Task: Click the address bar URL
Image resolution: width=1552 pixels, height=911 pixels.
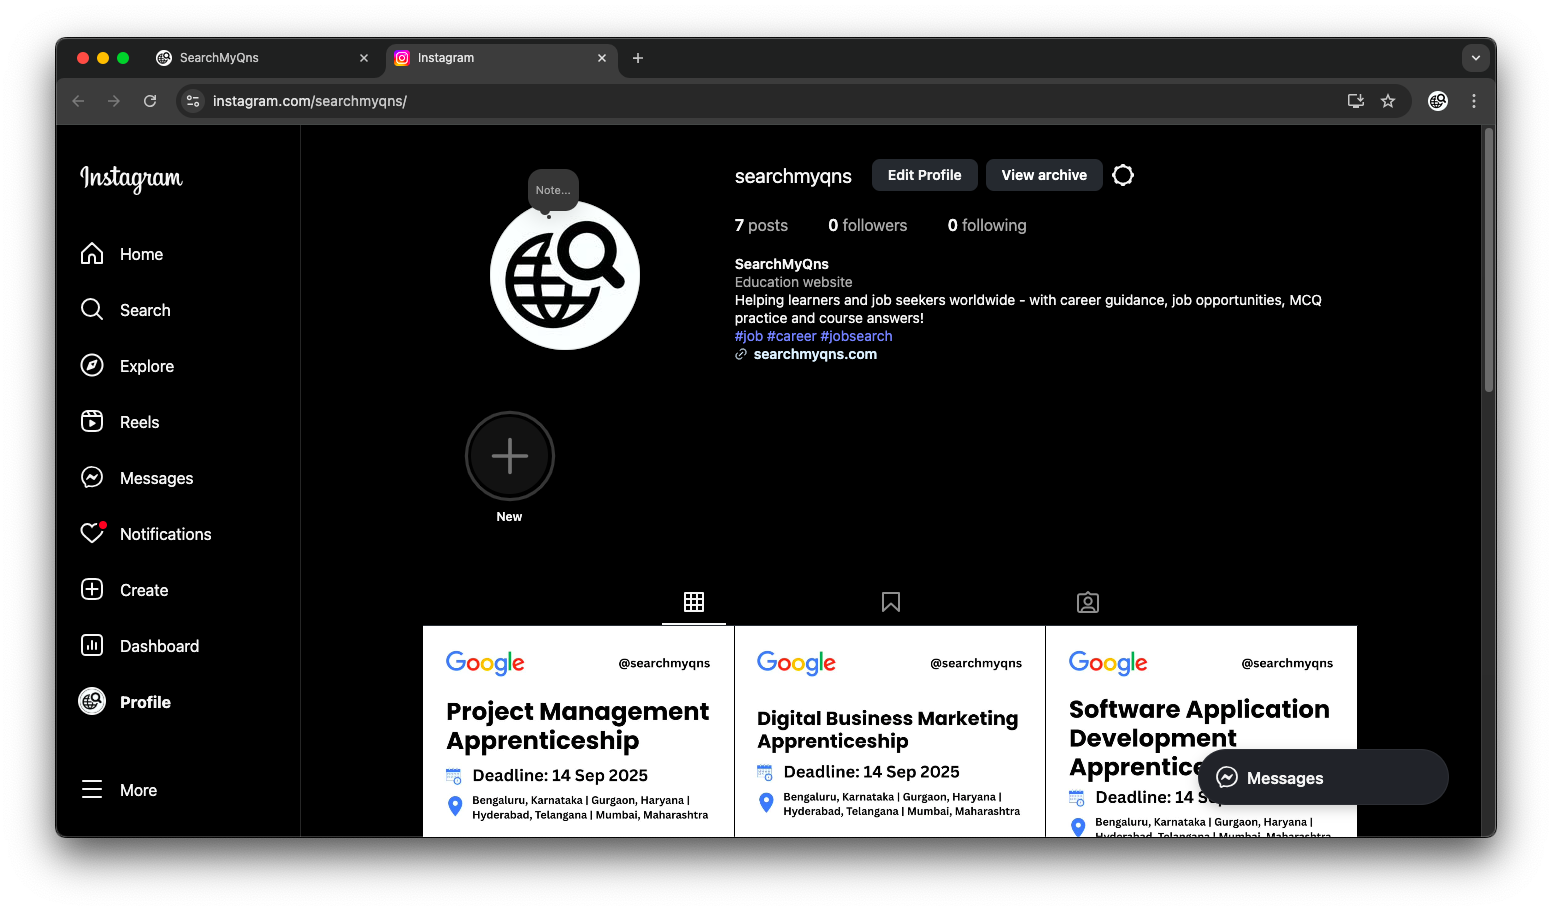Action: coord(310,101)
